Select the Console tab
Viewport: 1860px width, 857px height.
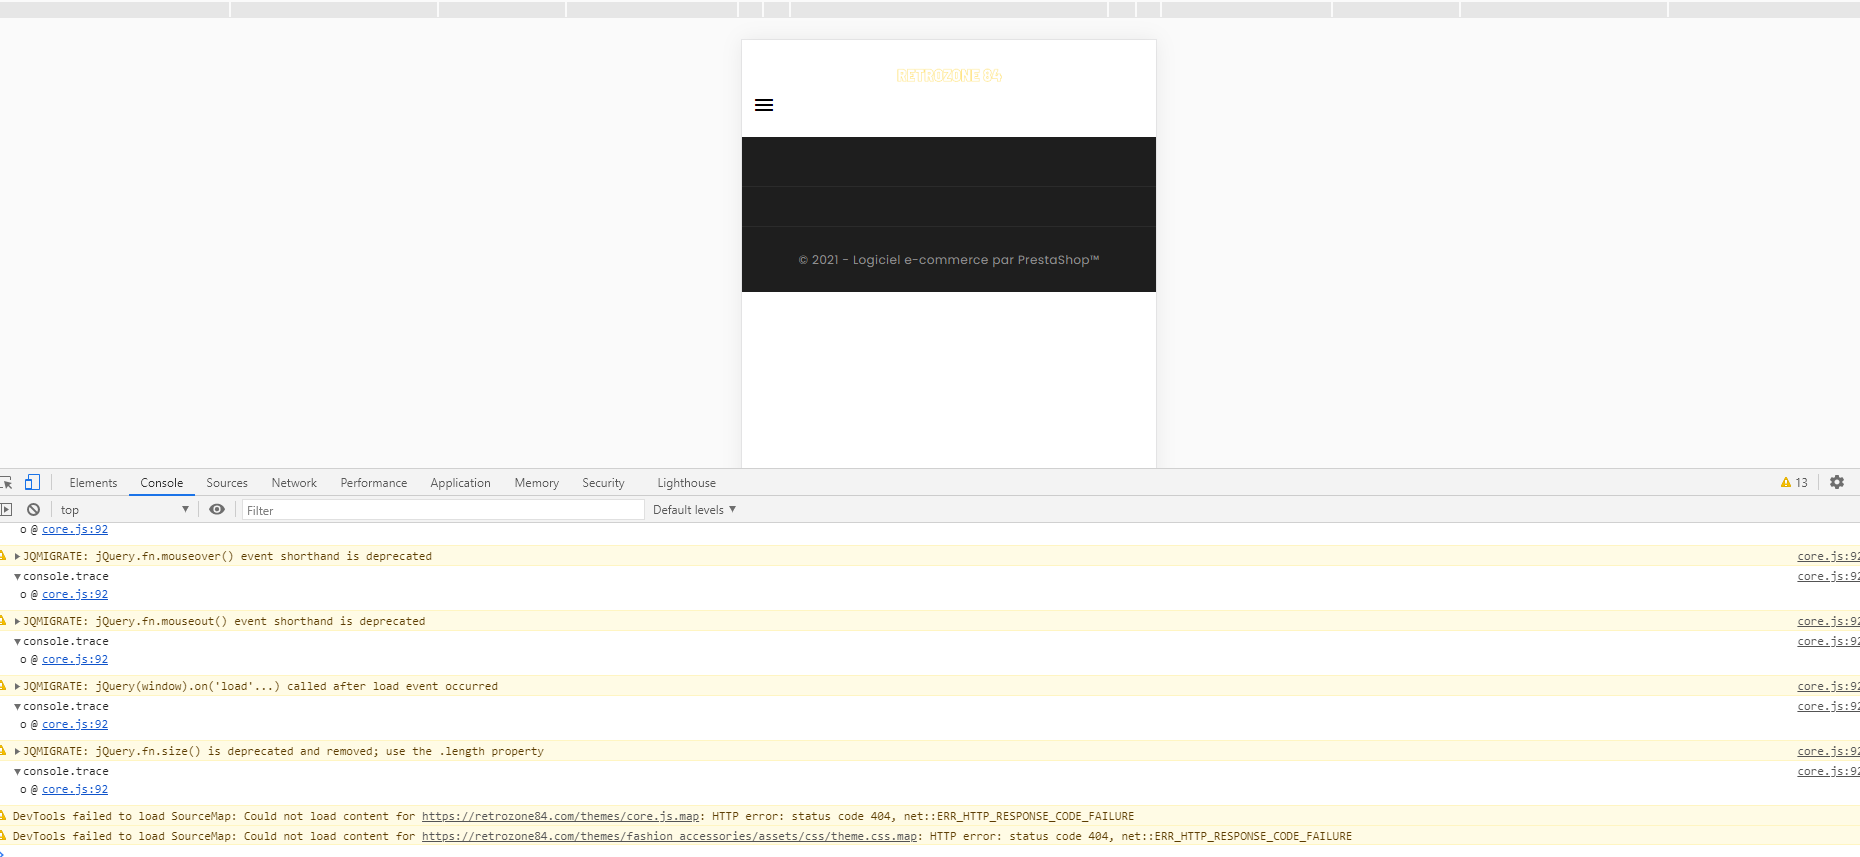tap(162, 483)
